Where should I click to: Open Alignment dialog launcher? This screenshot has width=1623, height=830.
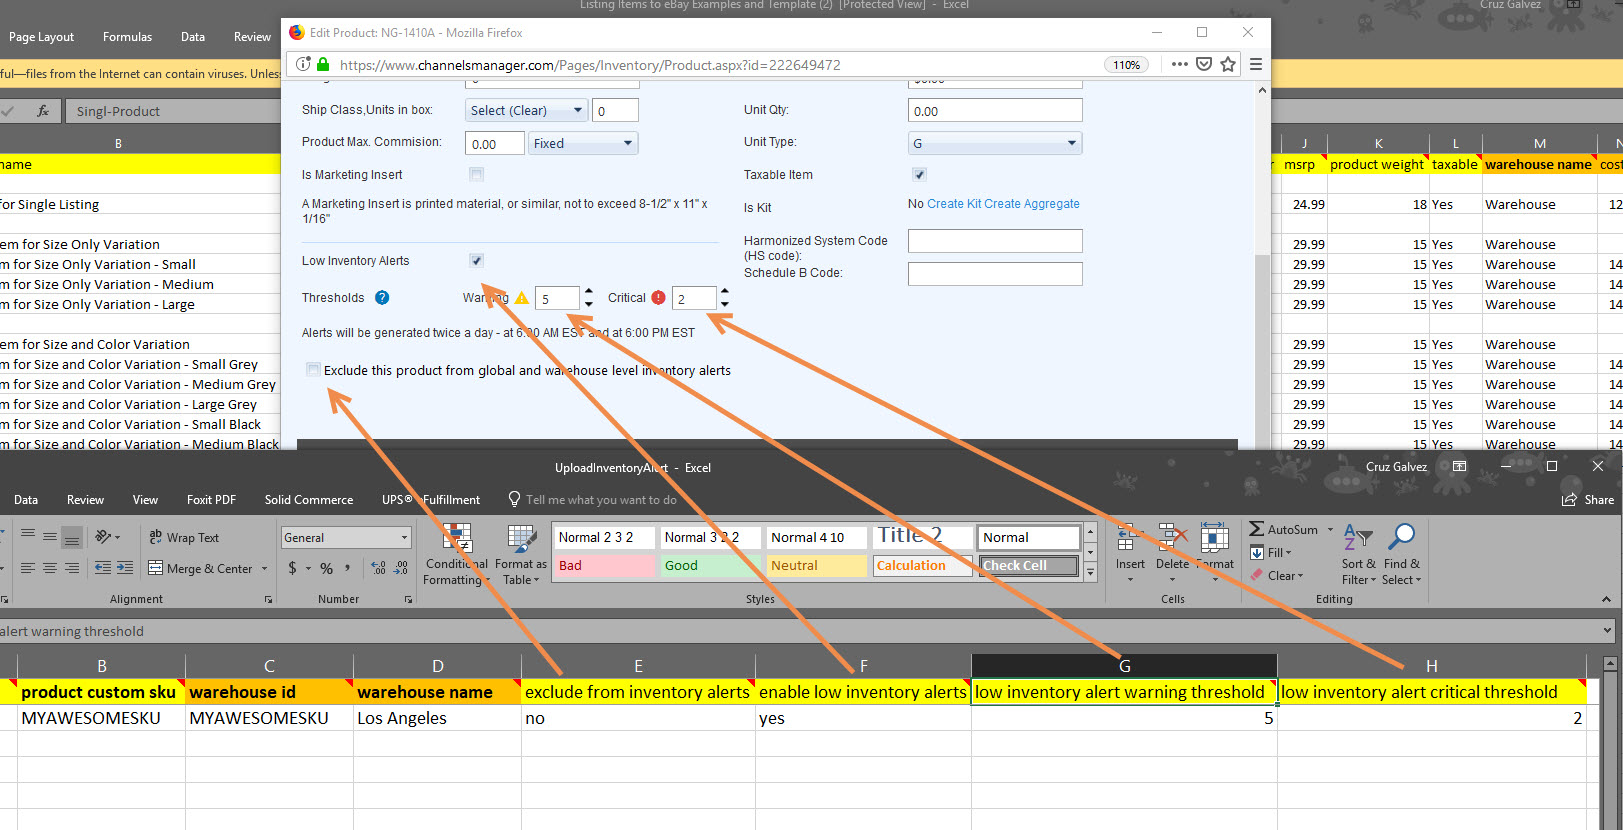click(x=268, y=600)
